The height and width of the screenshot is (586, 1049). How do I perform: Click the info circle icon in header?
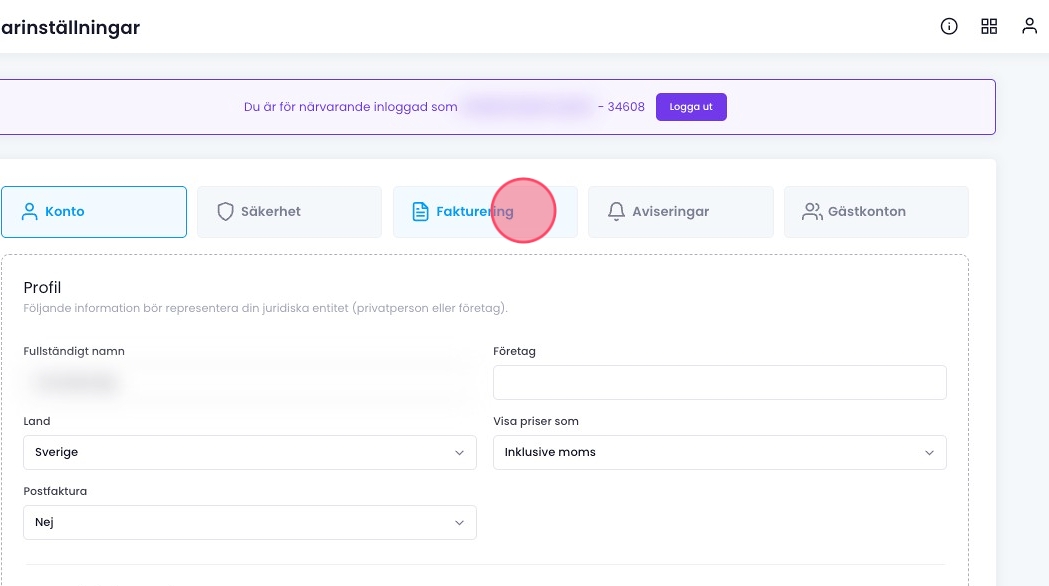pos(949,27)
